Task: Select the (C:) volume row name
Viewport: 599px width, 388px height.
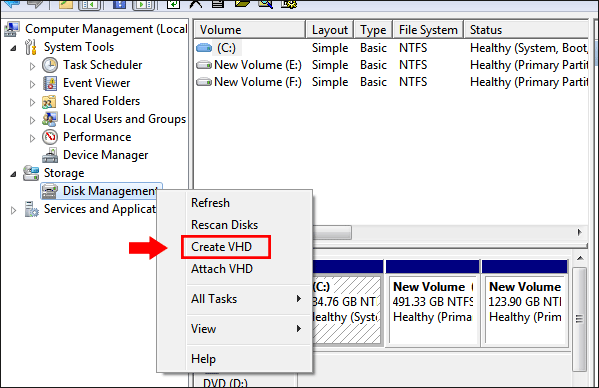Action: (227, 48)
